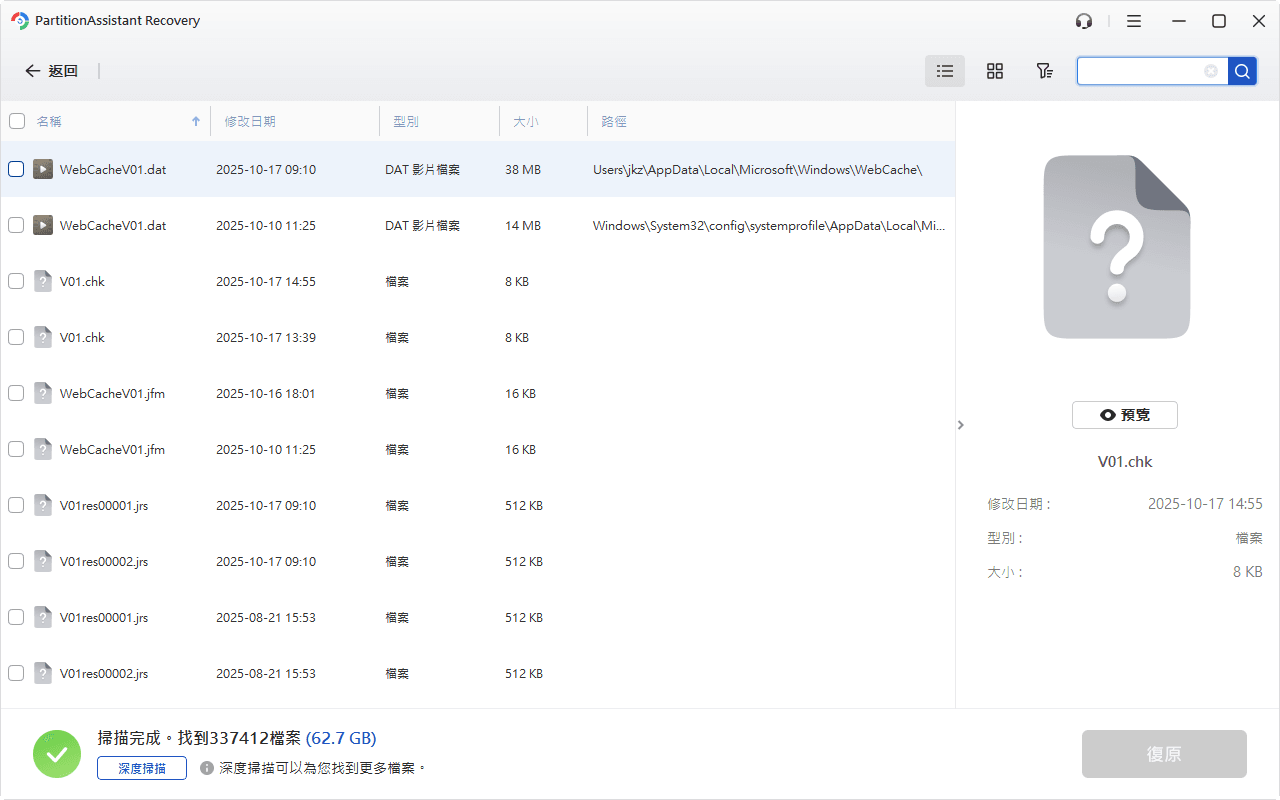The height and width of the screenshot is (800, 1280).
Task: Tick the select-all checkbox in header
Action: point(17,121)
